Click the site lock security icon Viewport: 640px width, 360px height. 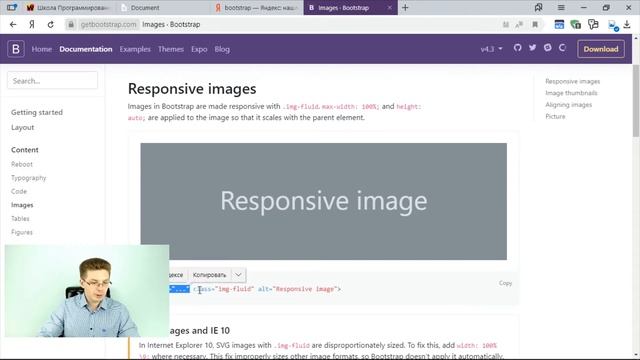tap(71, 24)
